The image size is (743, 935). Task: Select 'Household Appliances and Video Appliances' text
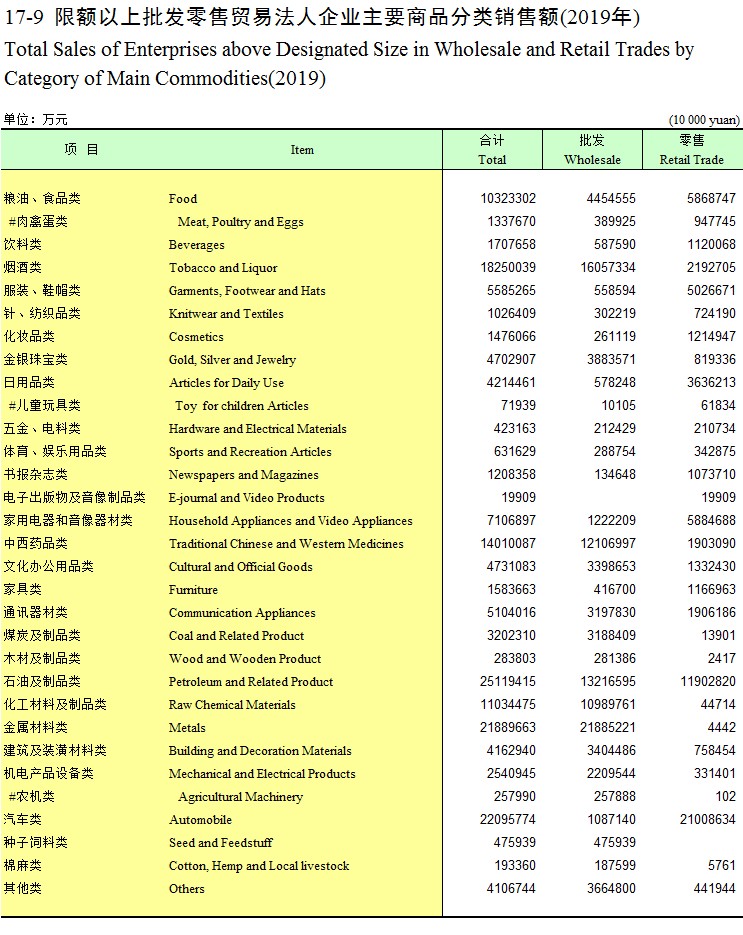[x=290, y=521]
